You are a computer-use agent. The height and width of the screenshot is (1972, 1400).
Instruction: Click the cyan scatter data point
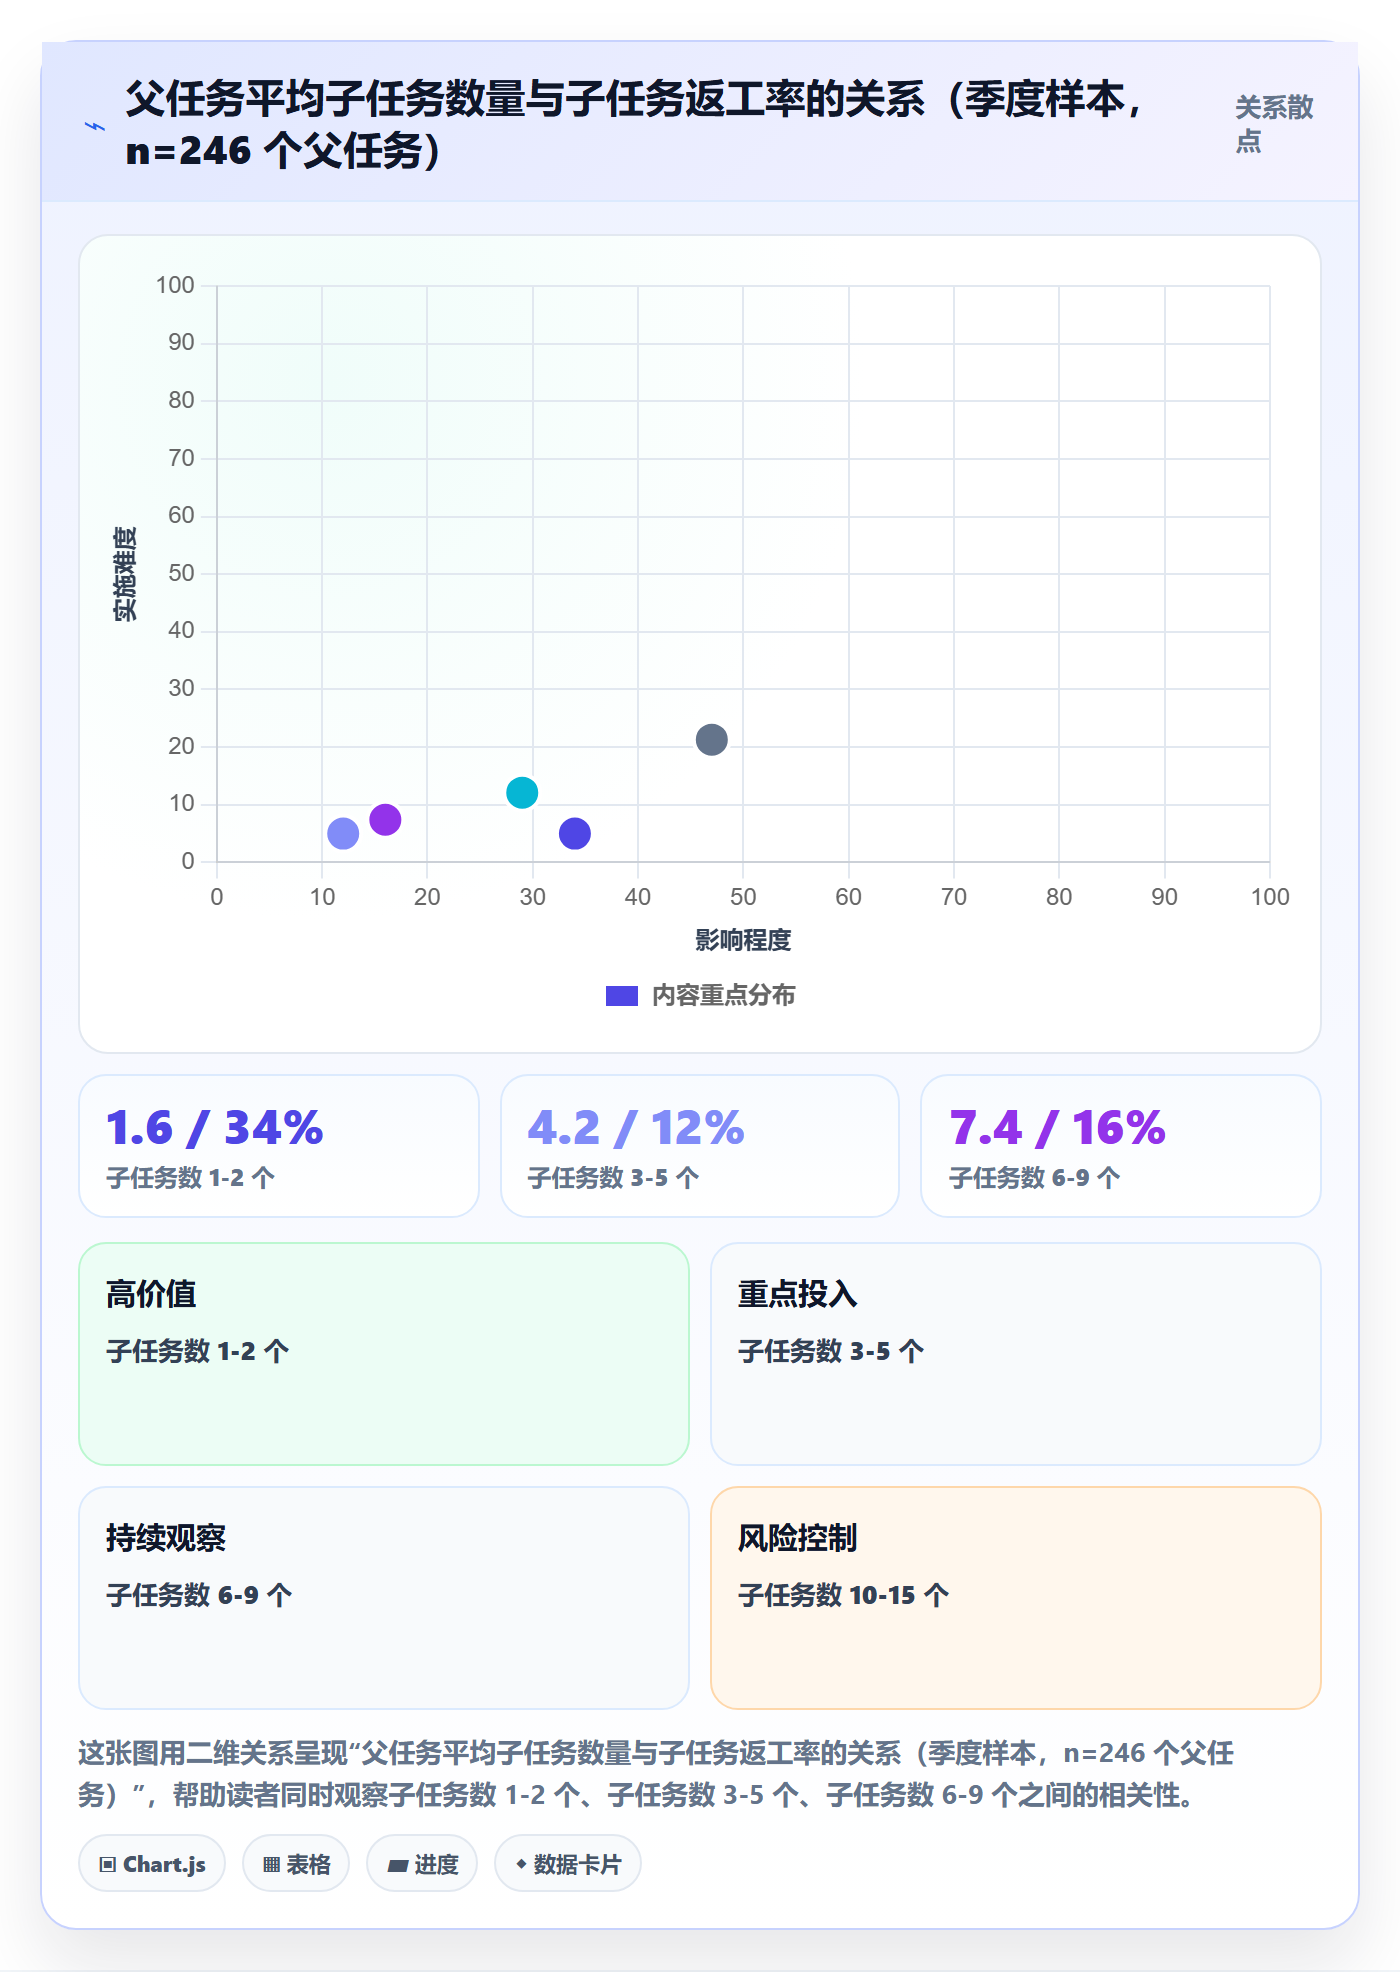pyautogui.click(x=522, y=793)
